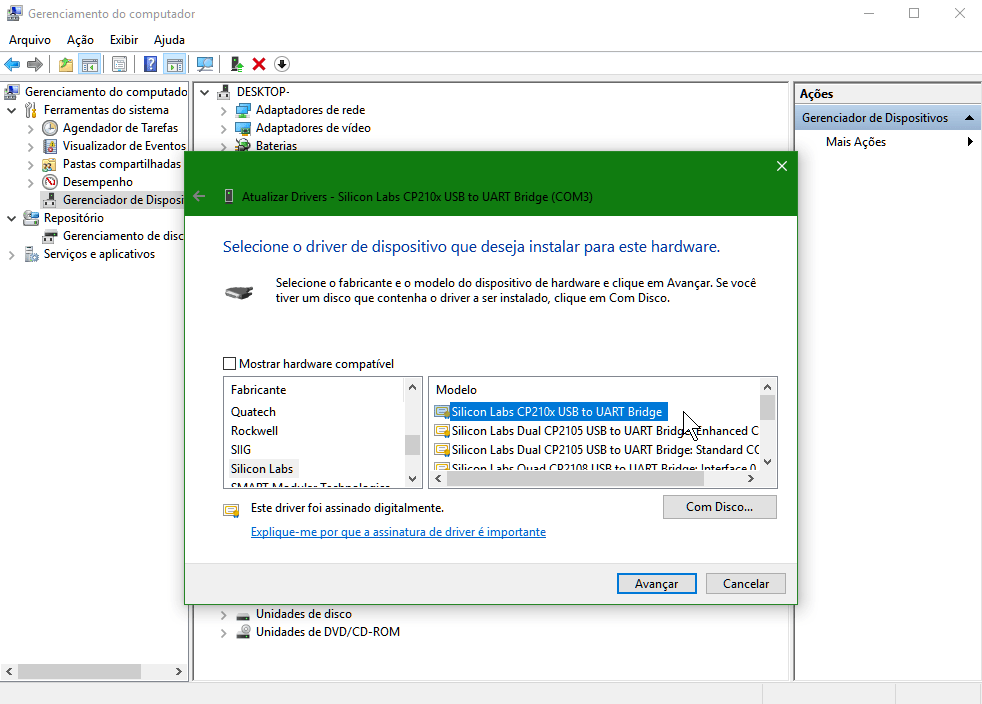Scan for hardware changes using the monitor icon
The height and width of the screenshot is (704, 982).
[x=205, y=64]
